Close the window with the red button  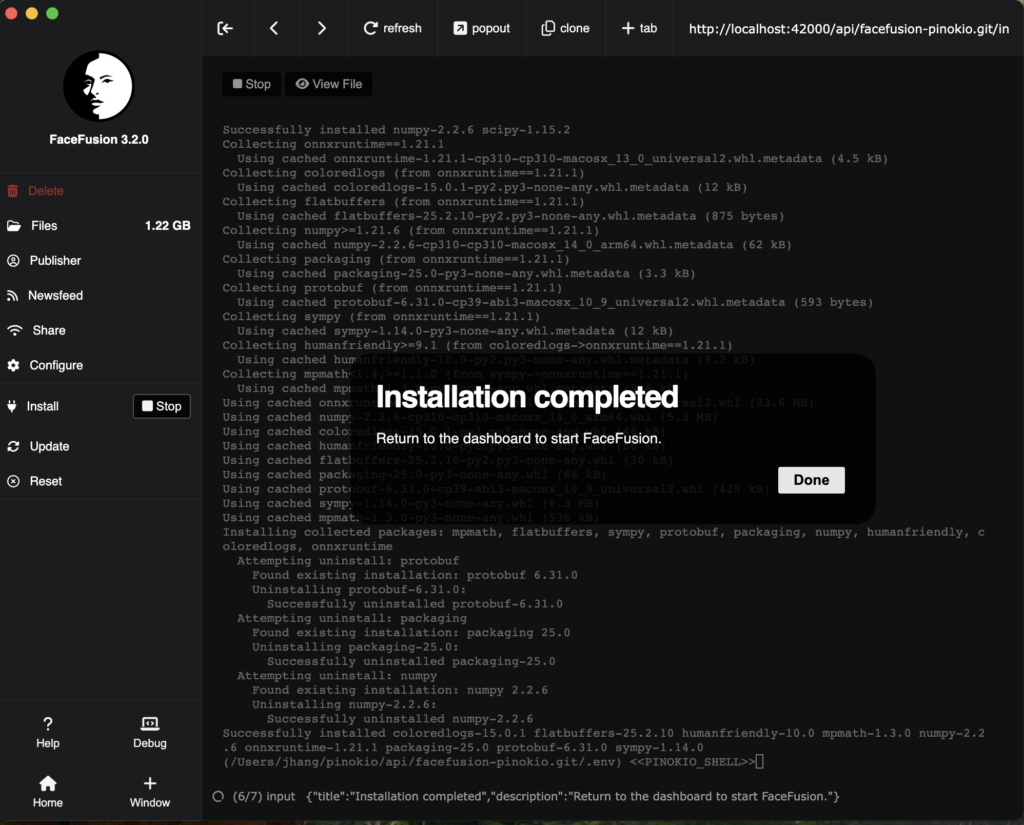[11, 14]
